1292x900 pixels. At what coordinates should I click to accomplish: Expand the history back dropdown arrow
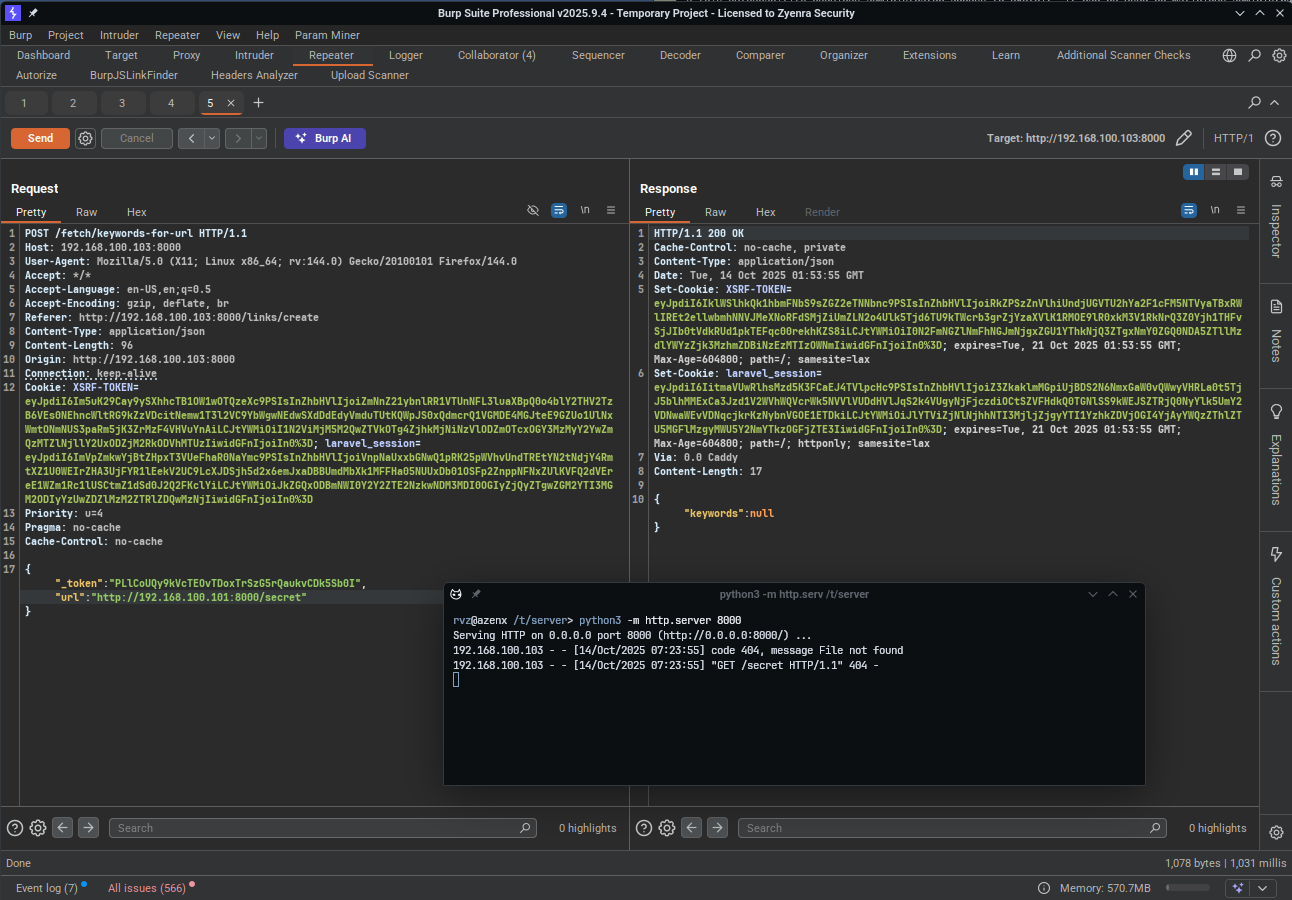(x=211, y=138)
